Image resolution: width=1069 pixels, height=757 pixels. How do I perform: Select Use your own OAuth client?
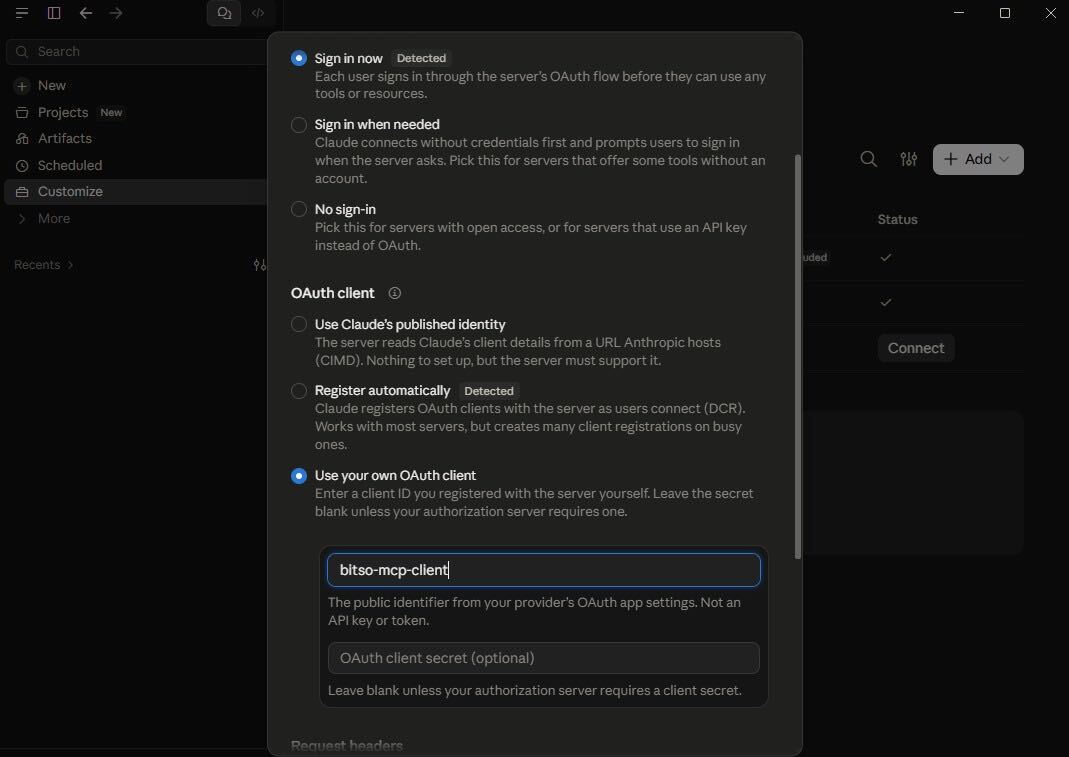(x=299, y=475)
